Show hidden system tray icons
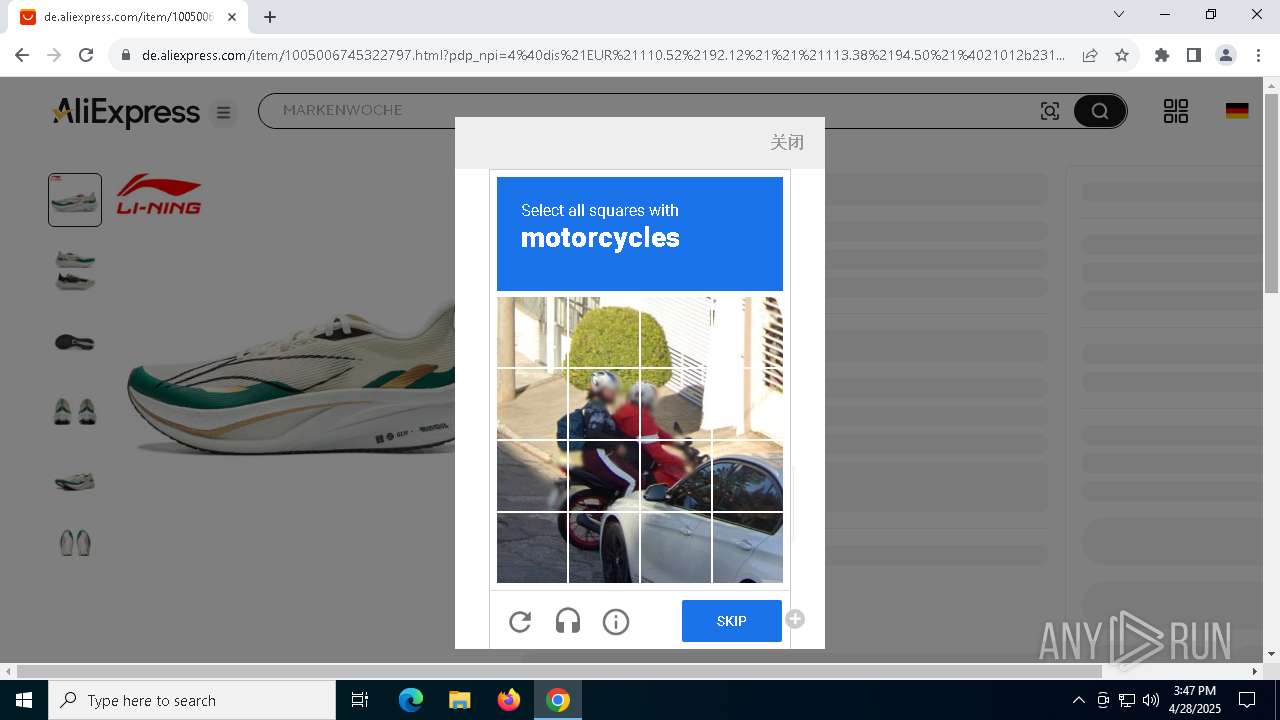Viewport: 1280px width, 720px height. pyautogui.click(x=1078, y=700)
